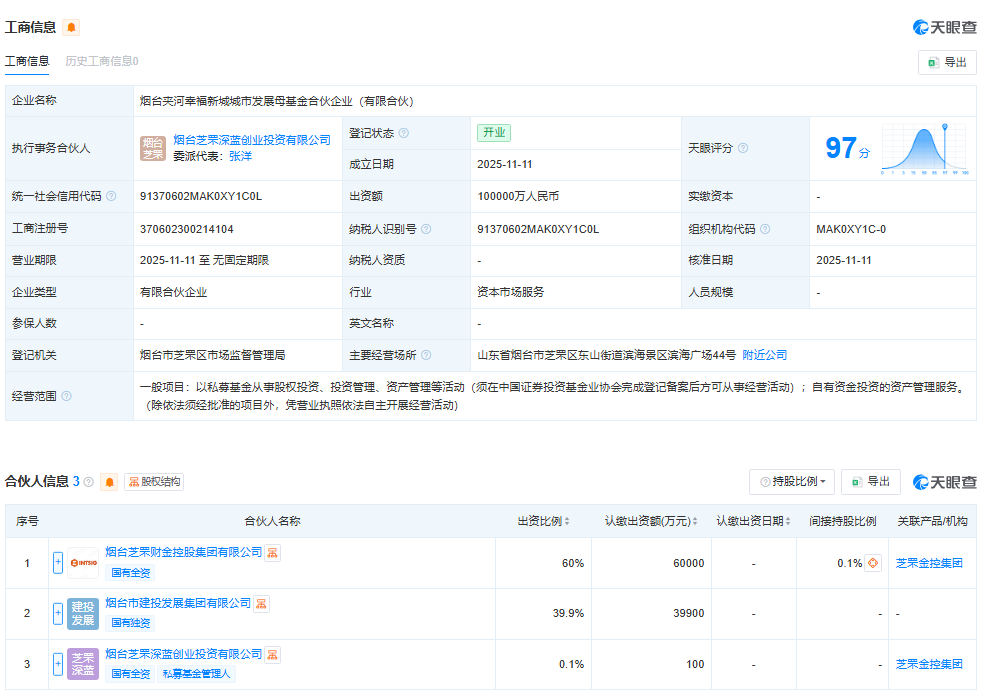The height and width of the screenshot is (697, 985).
Task: Expand partner row 1 with the plus button
Action: 58,563
